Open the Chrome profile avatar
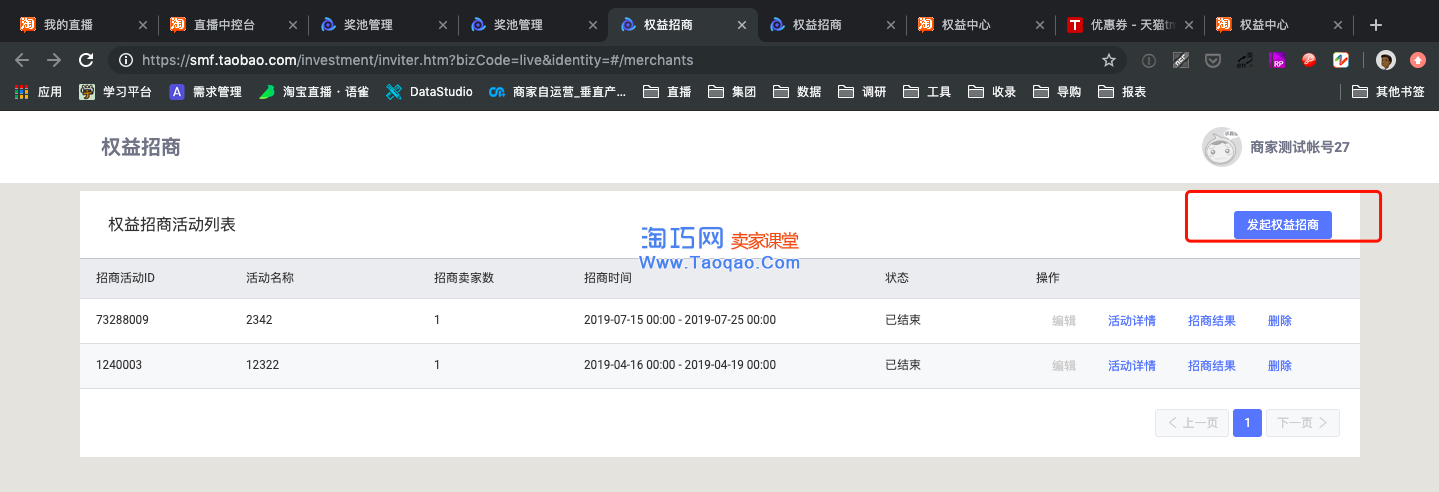The height and width of the screenshot is (492, 1439). point(1386,60)
